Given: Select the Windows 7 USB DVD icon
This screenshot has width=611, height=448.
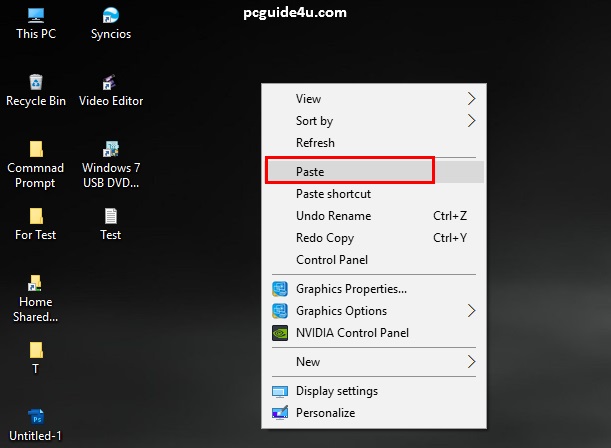Looking at the screenshot, I should point(110,151).
